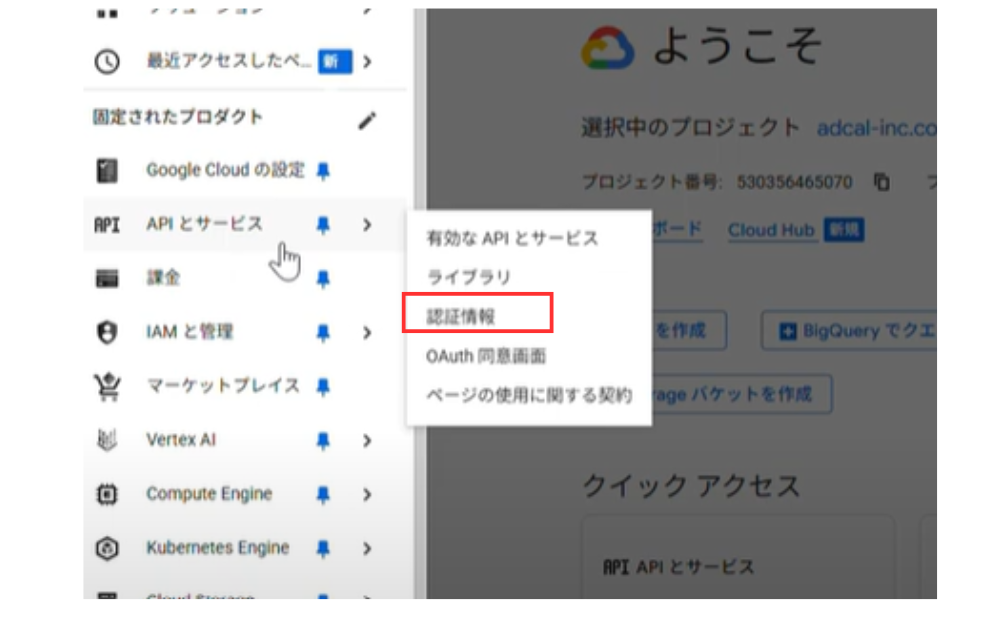
Task: Unpin Google Cloud の設定 via pin icon
Action: 323,171
